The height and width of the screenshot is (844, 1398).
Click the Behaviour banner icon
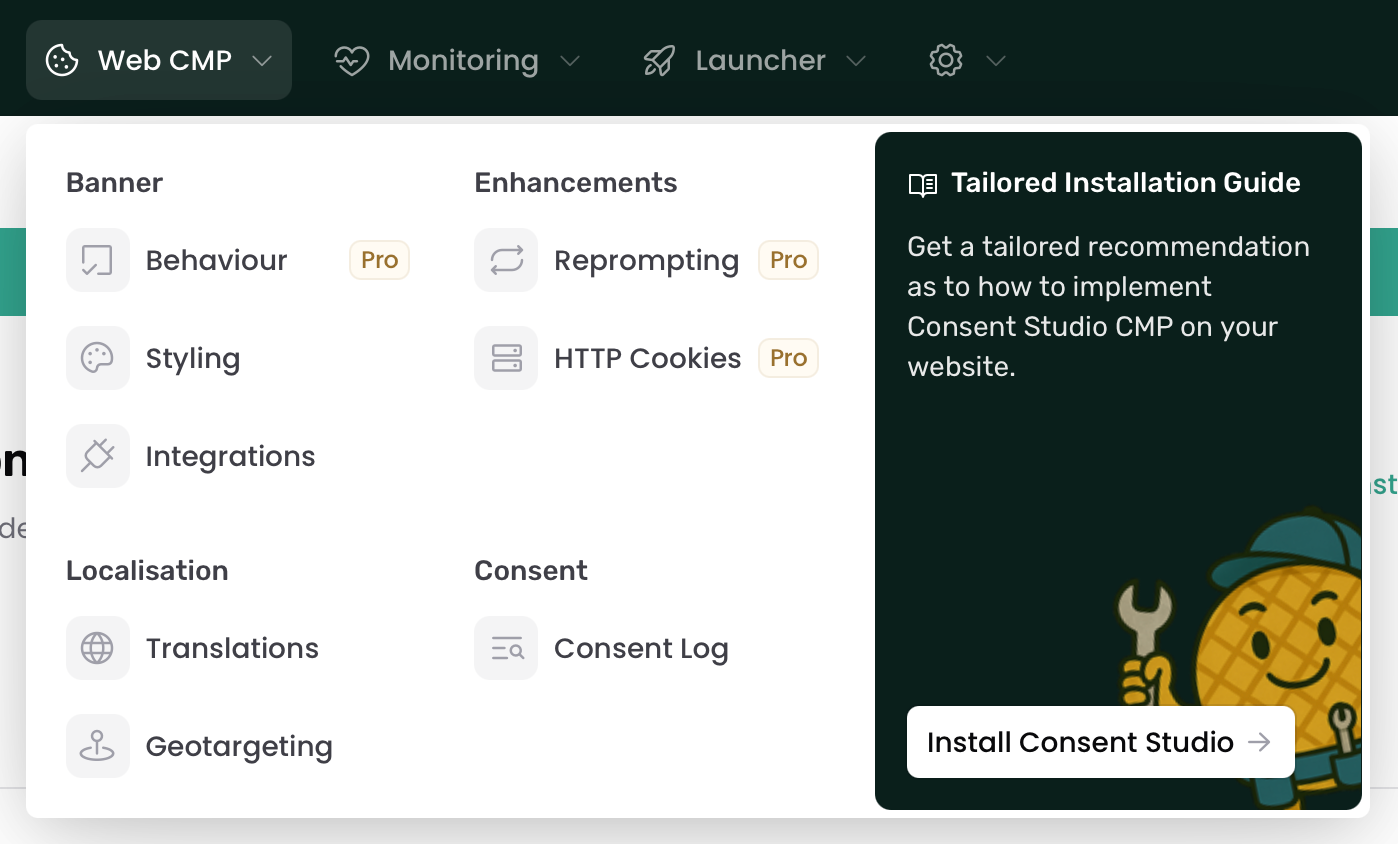(98, 260)
